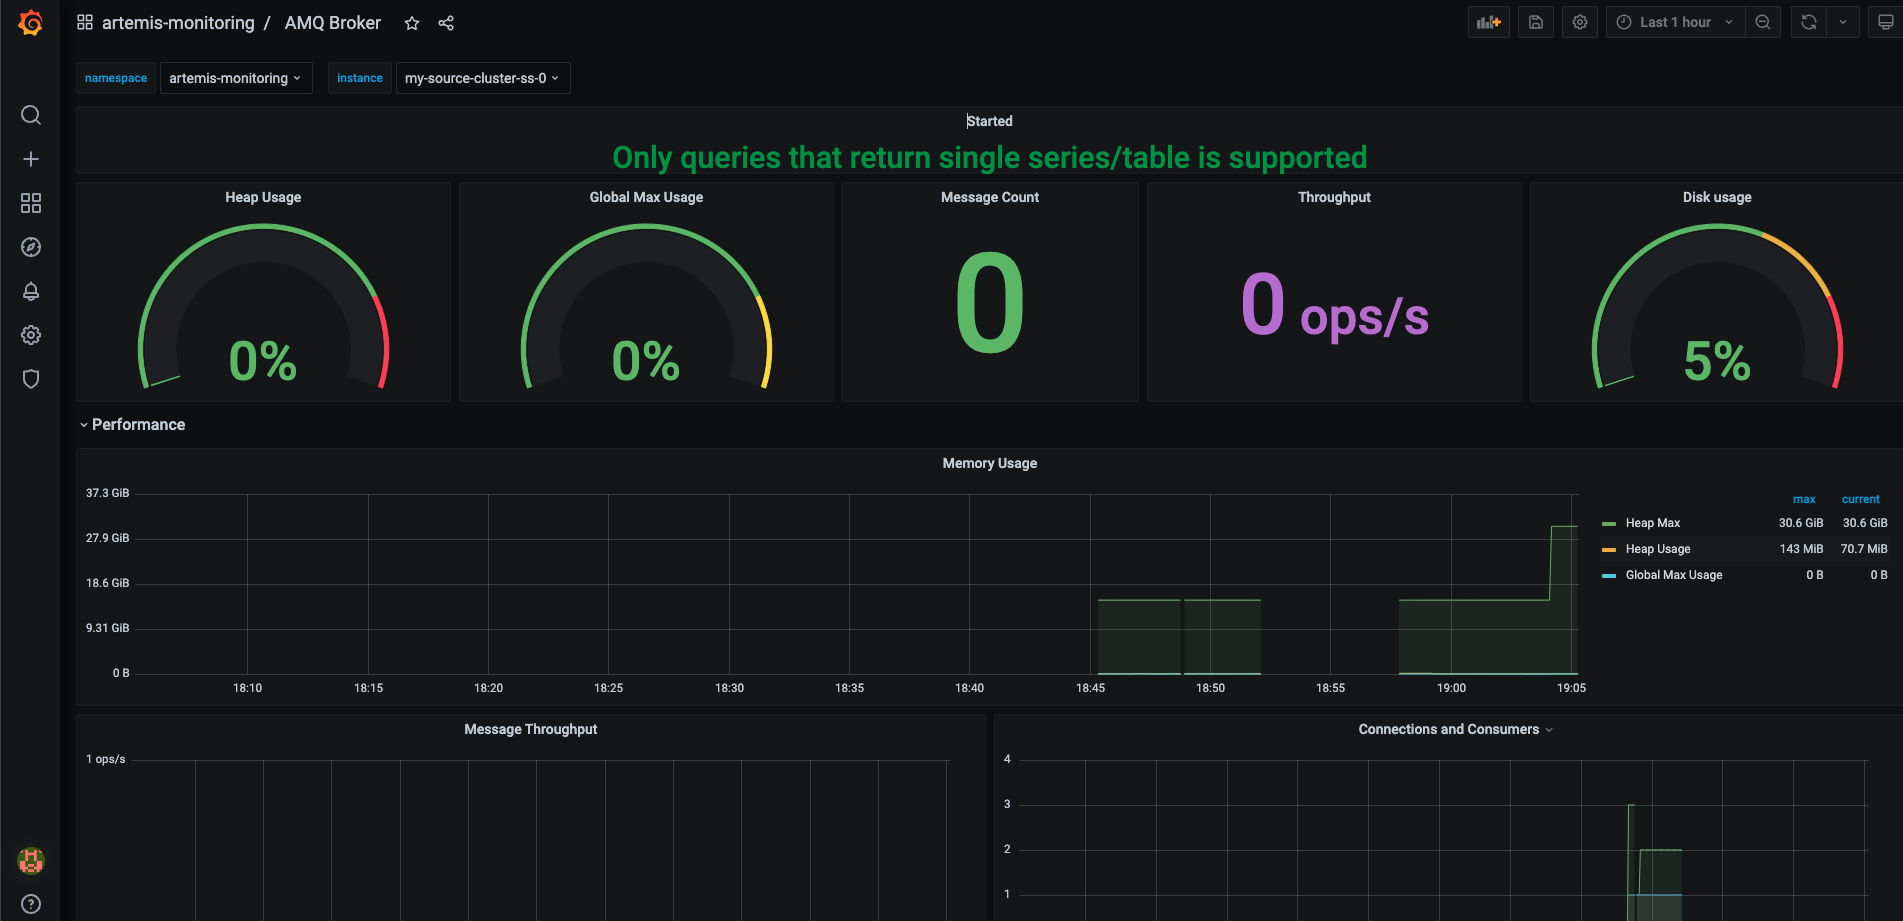Click the 37.3 GiB y-axis label
Viewport: 1903px width, 921px height.
(x=107, y=493)
